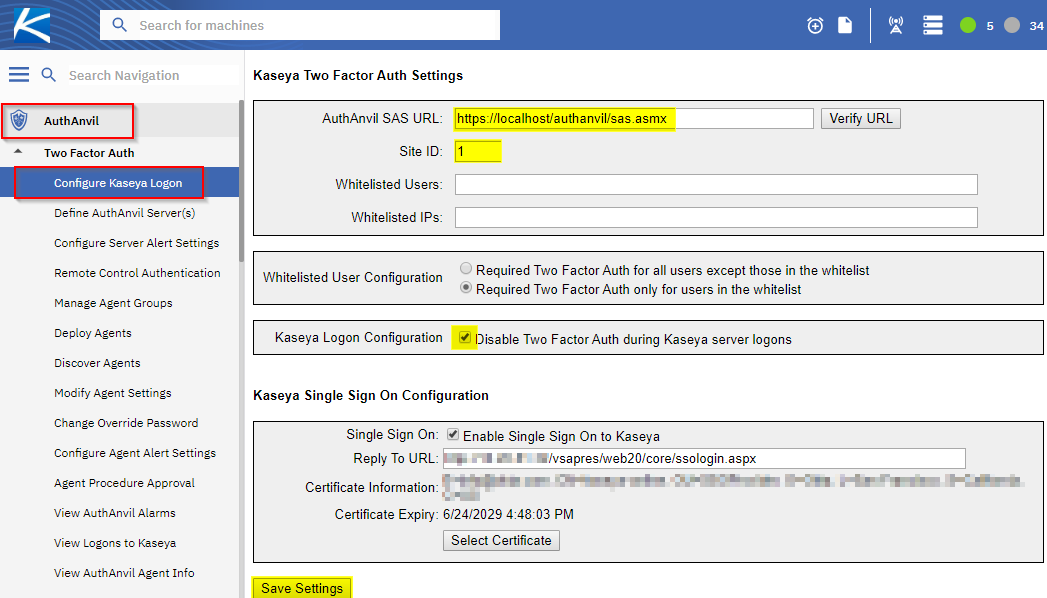Click the Kaseya Single Sign On Configuration heading

coord(371,395)
